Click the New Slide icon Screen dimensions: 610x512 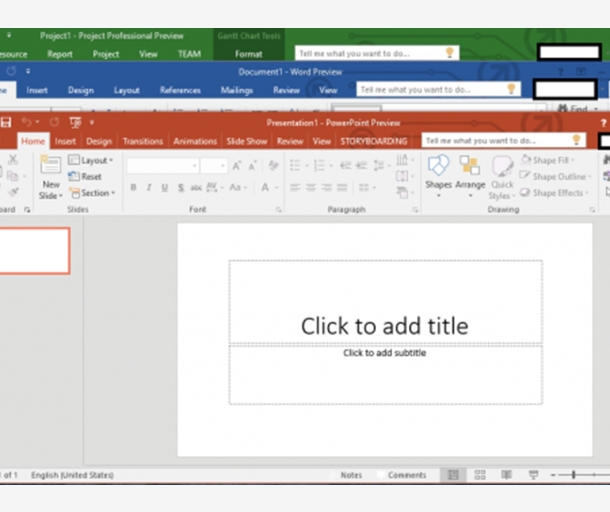pos(50,170)
